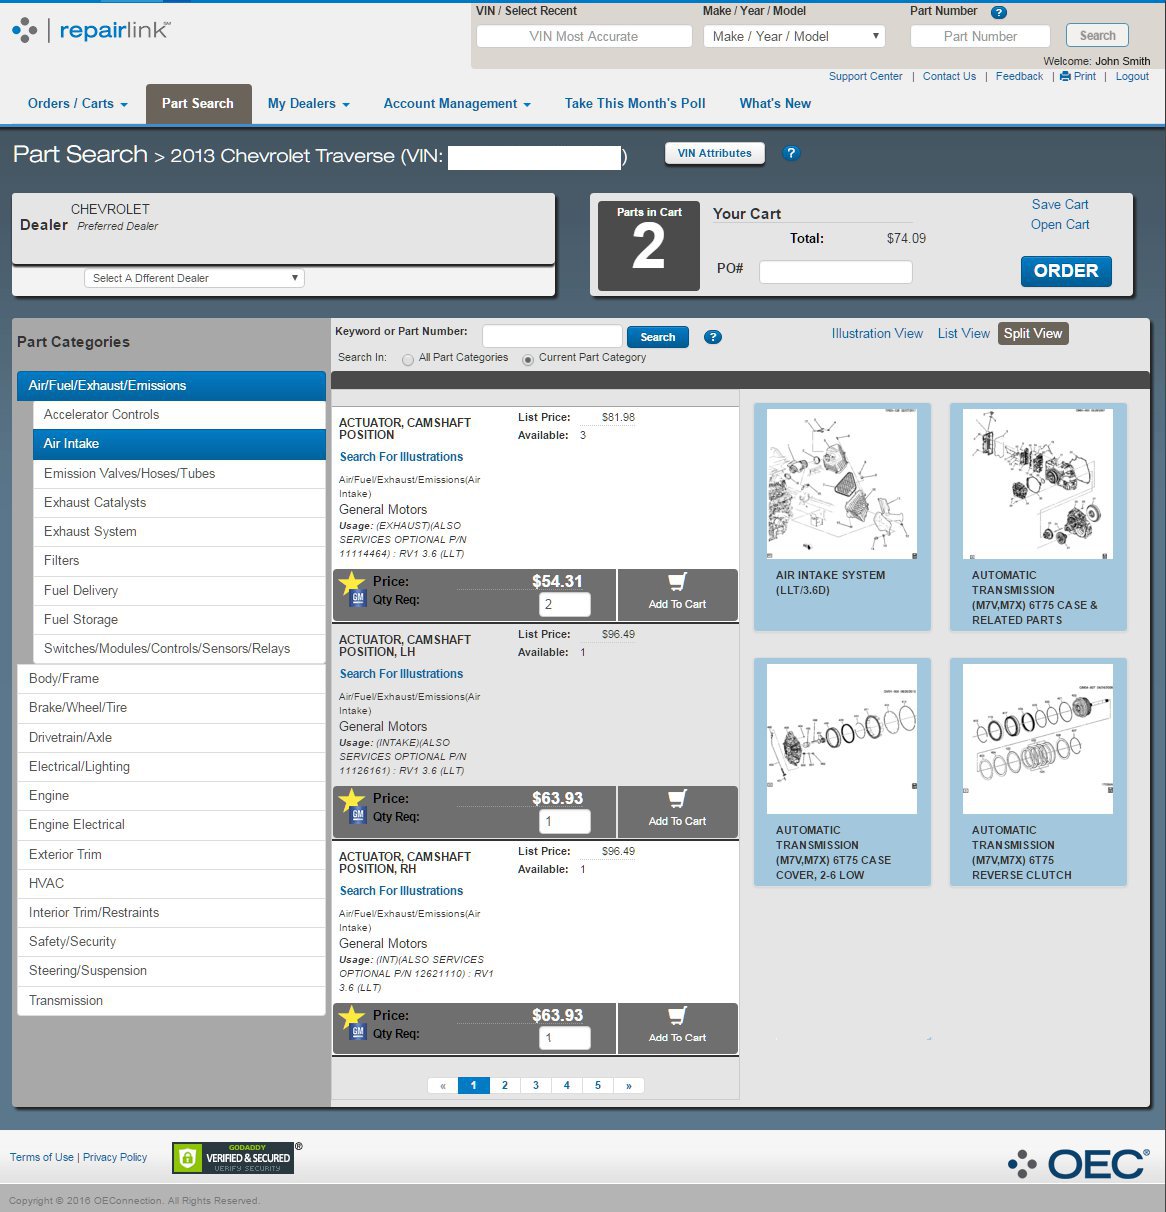Open Support Center link
The width and height of the screenshot is (1166, 1212).
[x=866, y=76]
